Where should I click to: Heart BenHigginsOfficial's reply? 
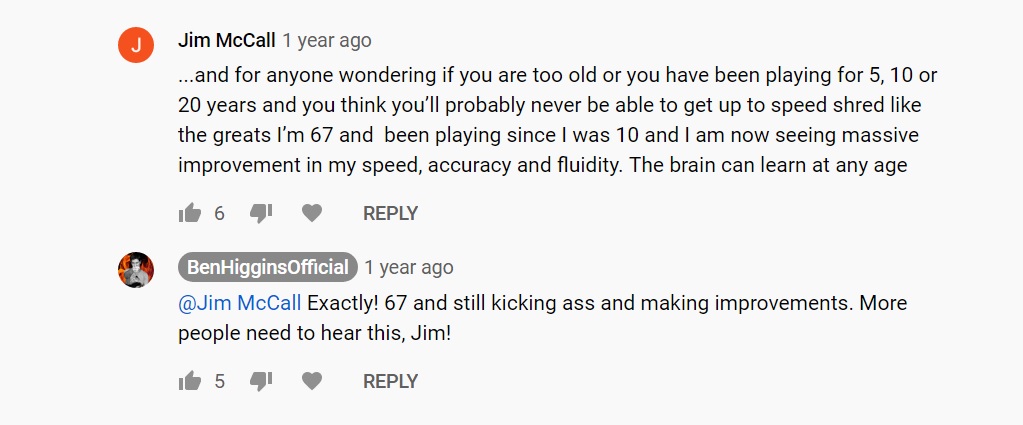[x=312, y=381]
